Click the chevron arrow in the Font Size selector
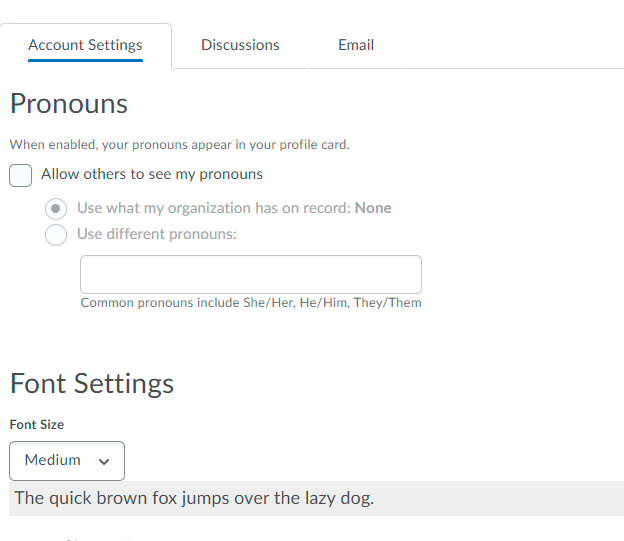This screenshot has height=541, width=624. (104, 461)
